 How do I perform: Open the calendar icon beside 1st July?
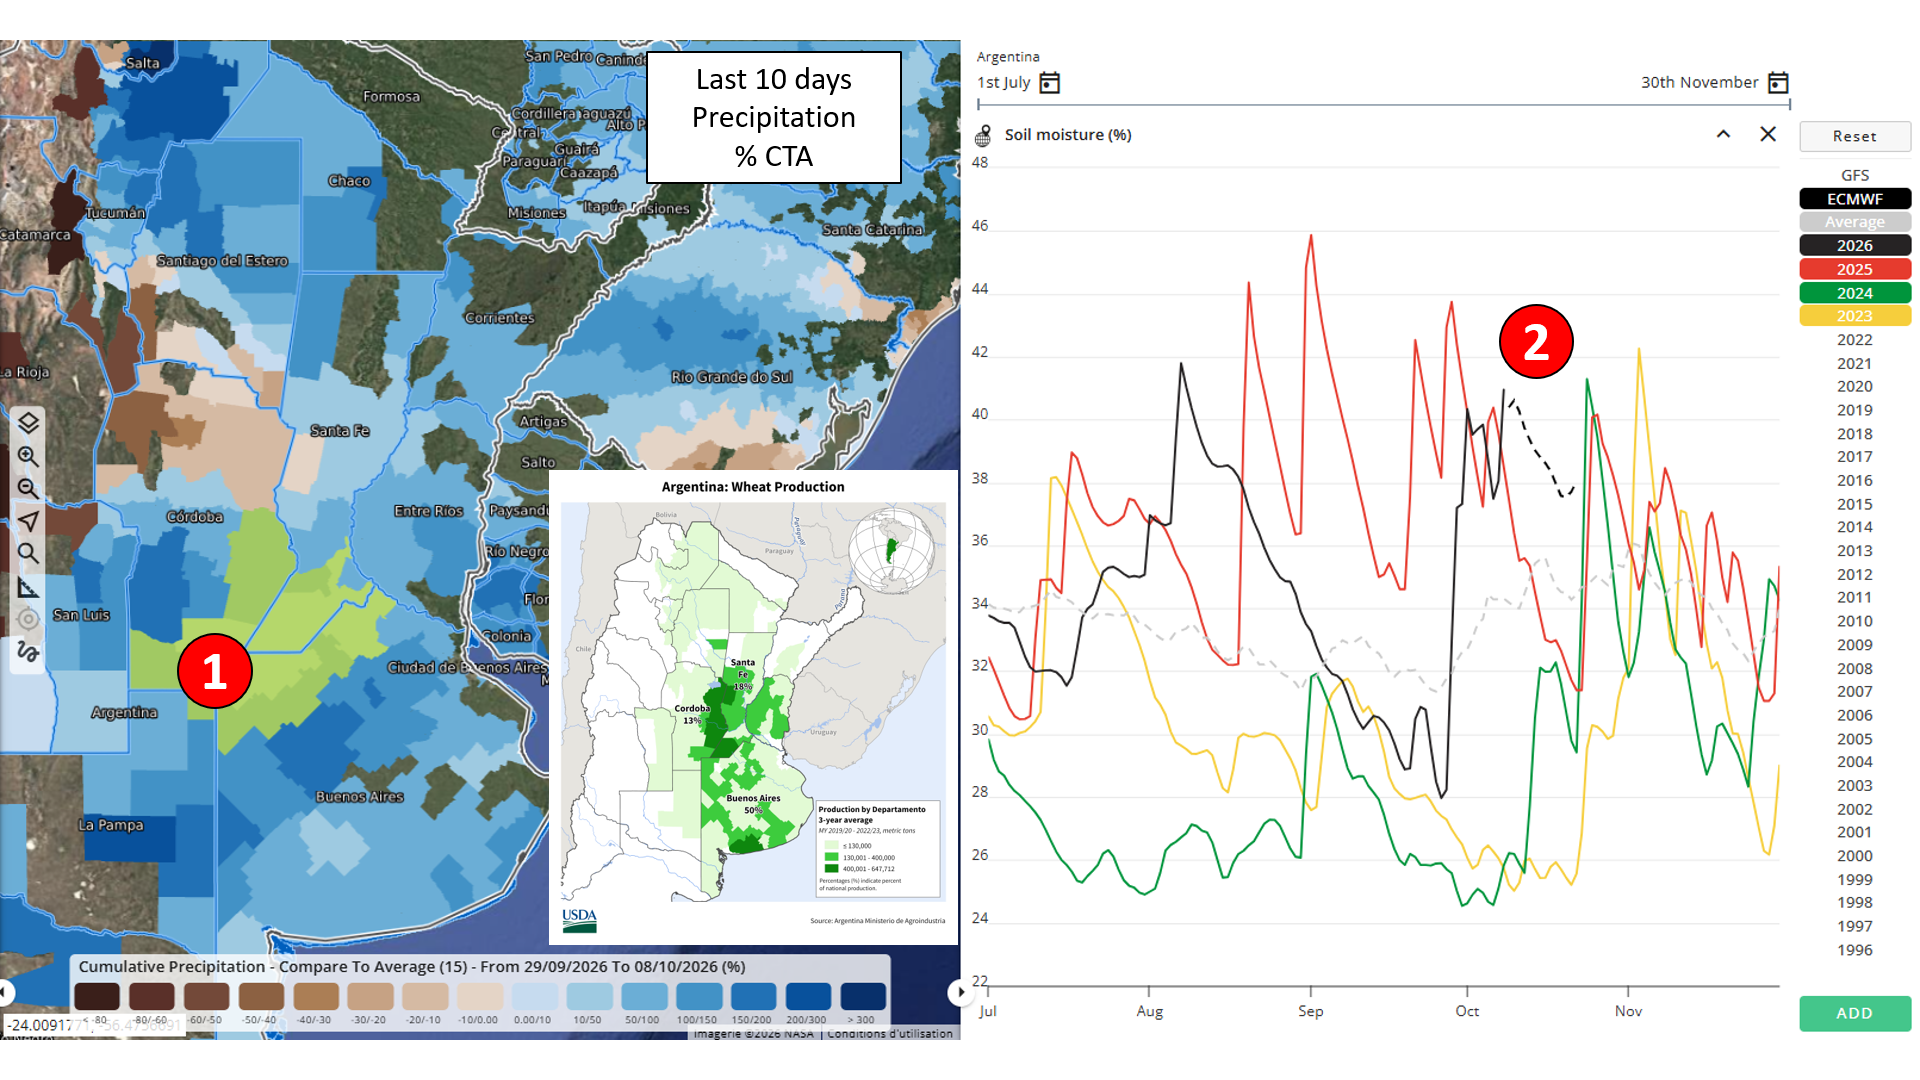1049,83
